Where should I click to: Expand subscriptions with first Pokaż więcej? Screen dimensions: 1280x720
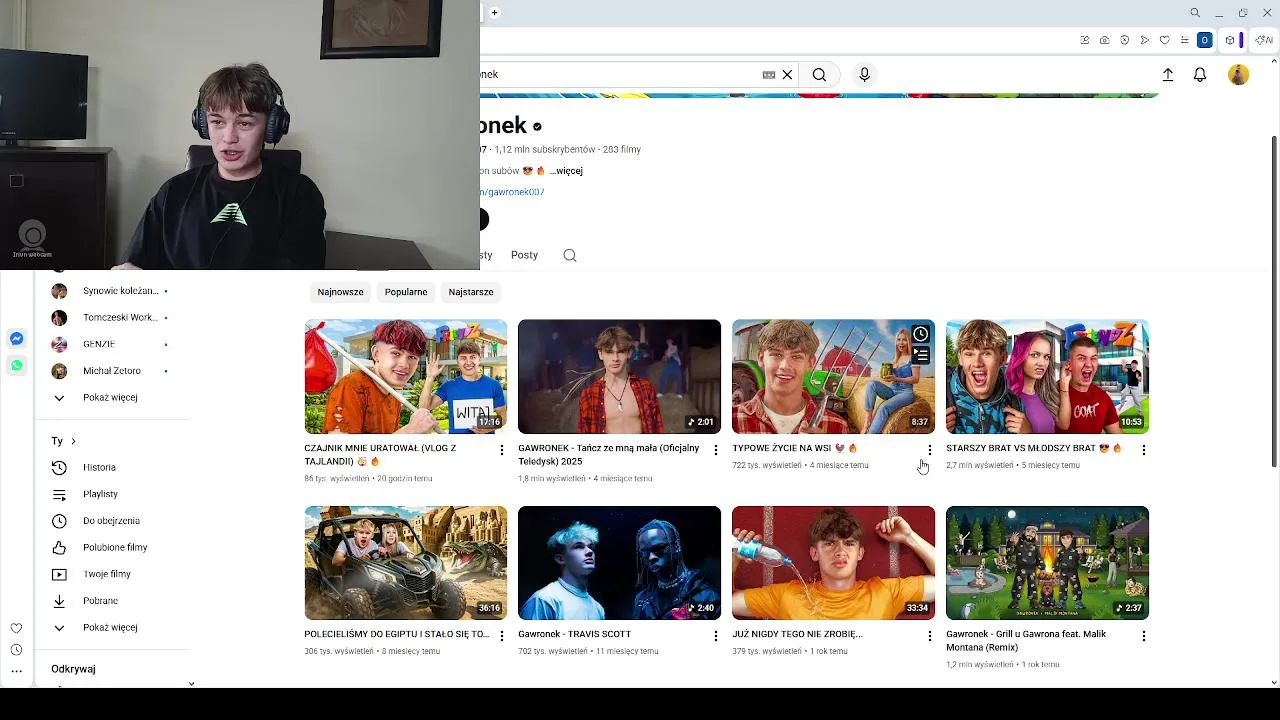click(x=110, y=398)
